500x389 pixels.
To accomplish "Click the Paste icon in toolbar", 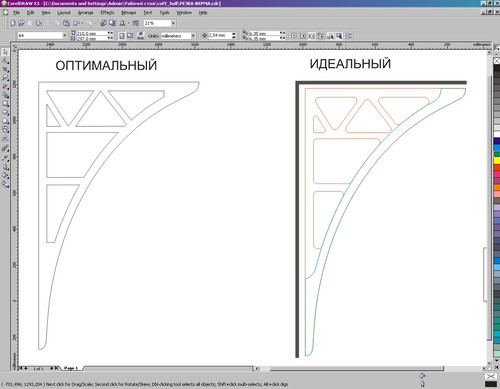I will point(66,23).
